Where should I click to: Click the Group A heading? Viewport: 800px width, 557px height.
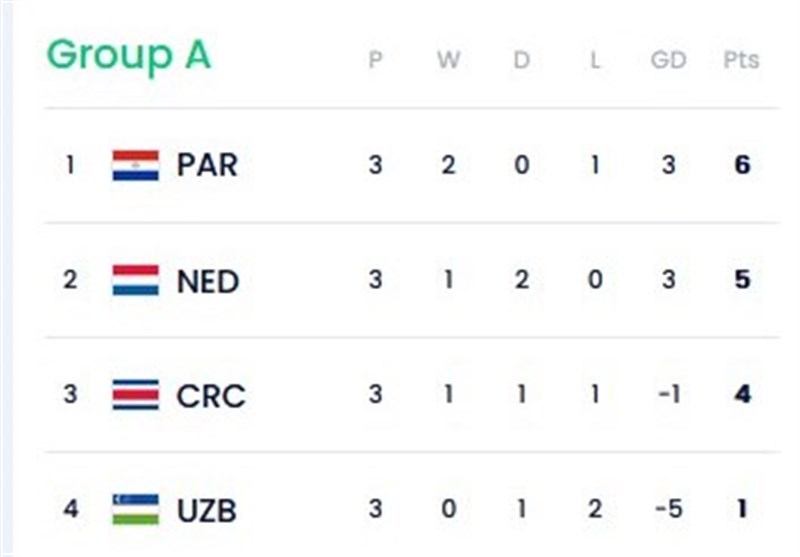coord(129,55)
